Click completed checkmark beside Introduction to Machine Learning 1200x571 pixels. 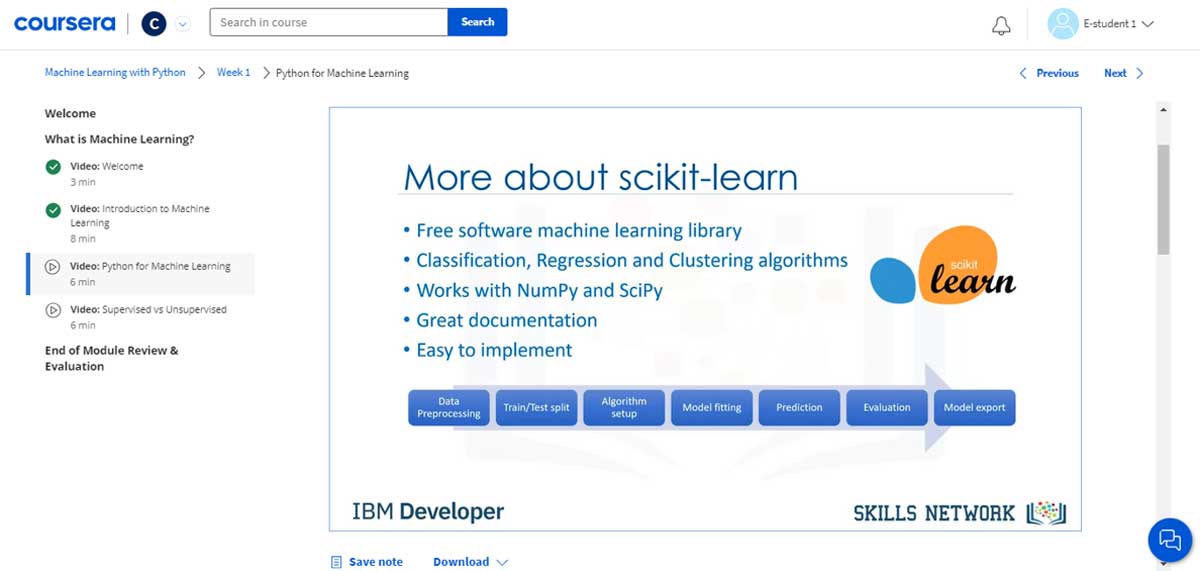coord(53,210)
